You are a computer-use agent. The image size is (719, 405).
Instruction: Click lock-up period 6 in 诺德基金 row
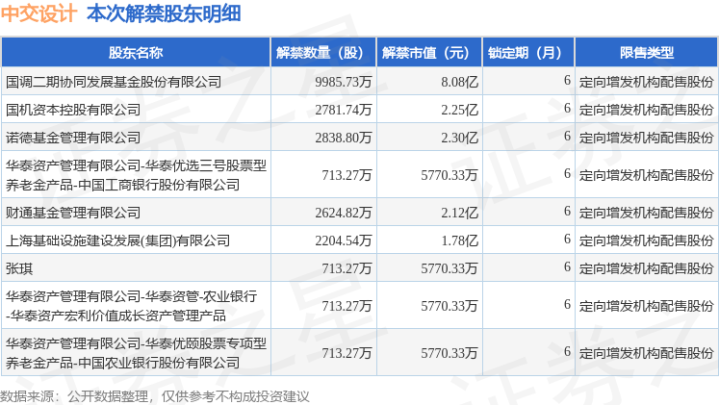(x=567, y=137)
